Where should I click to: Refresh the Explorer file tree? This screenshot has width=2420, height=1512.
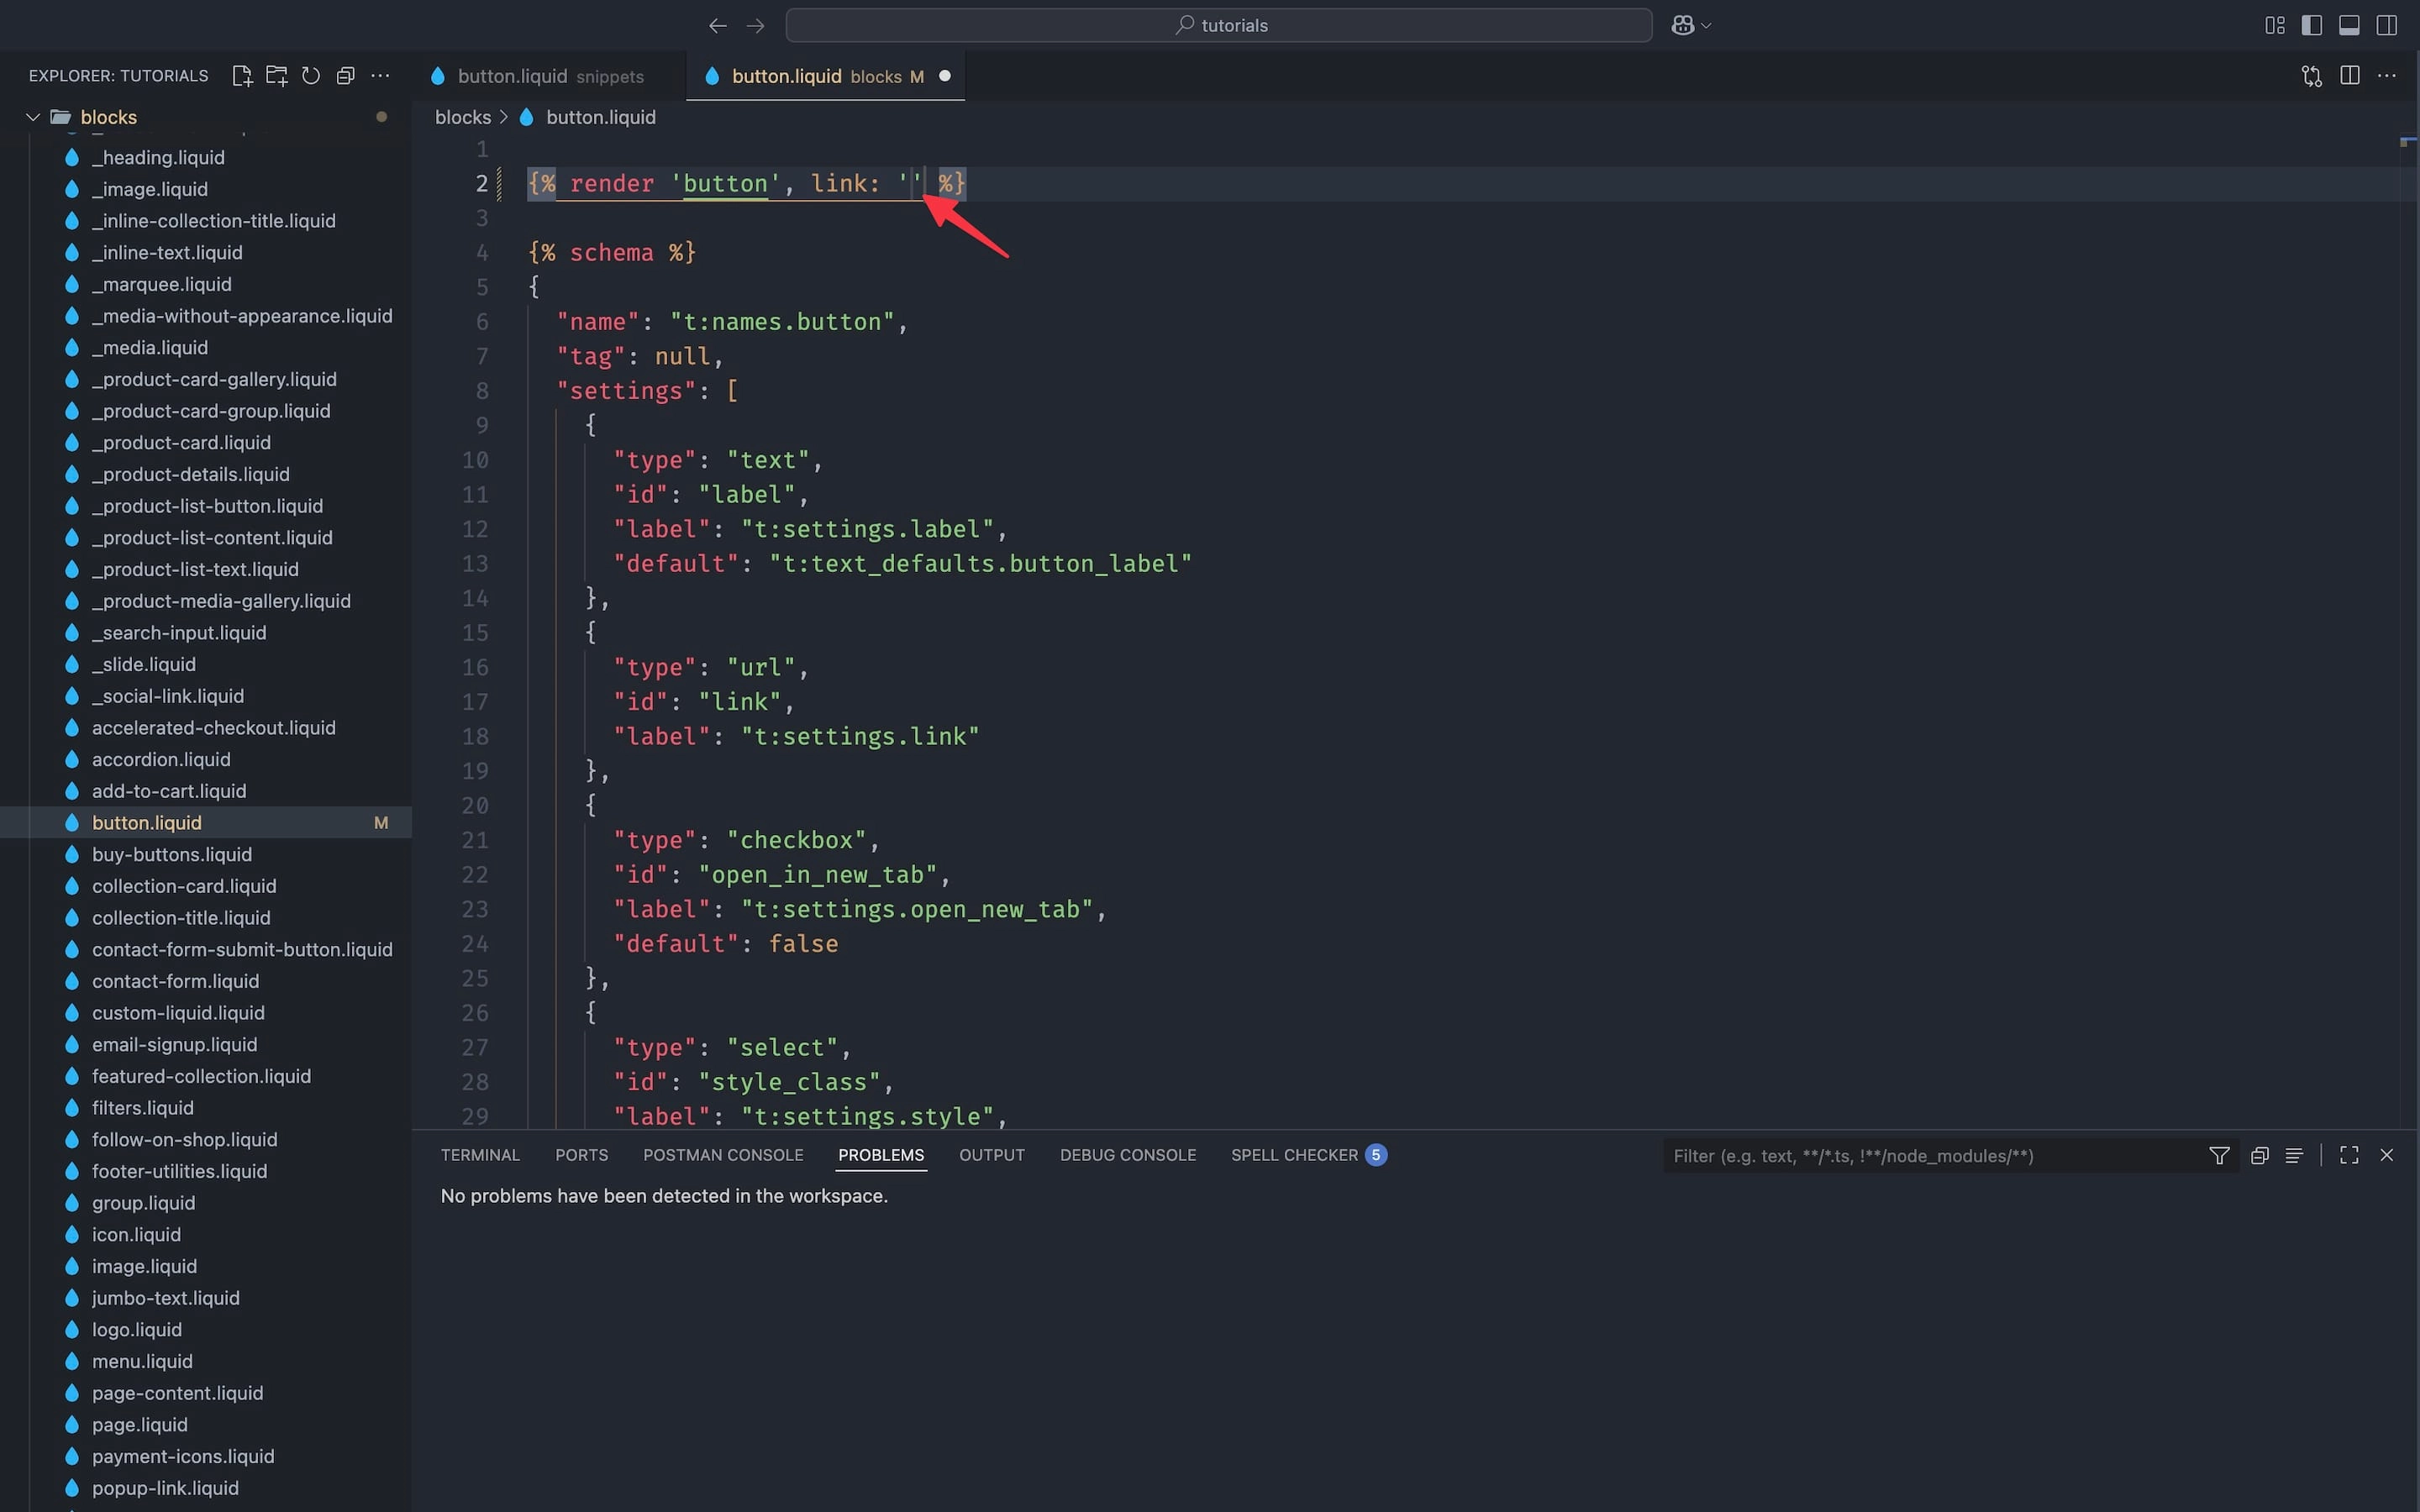click(311, 76)
